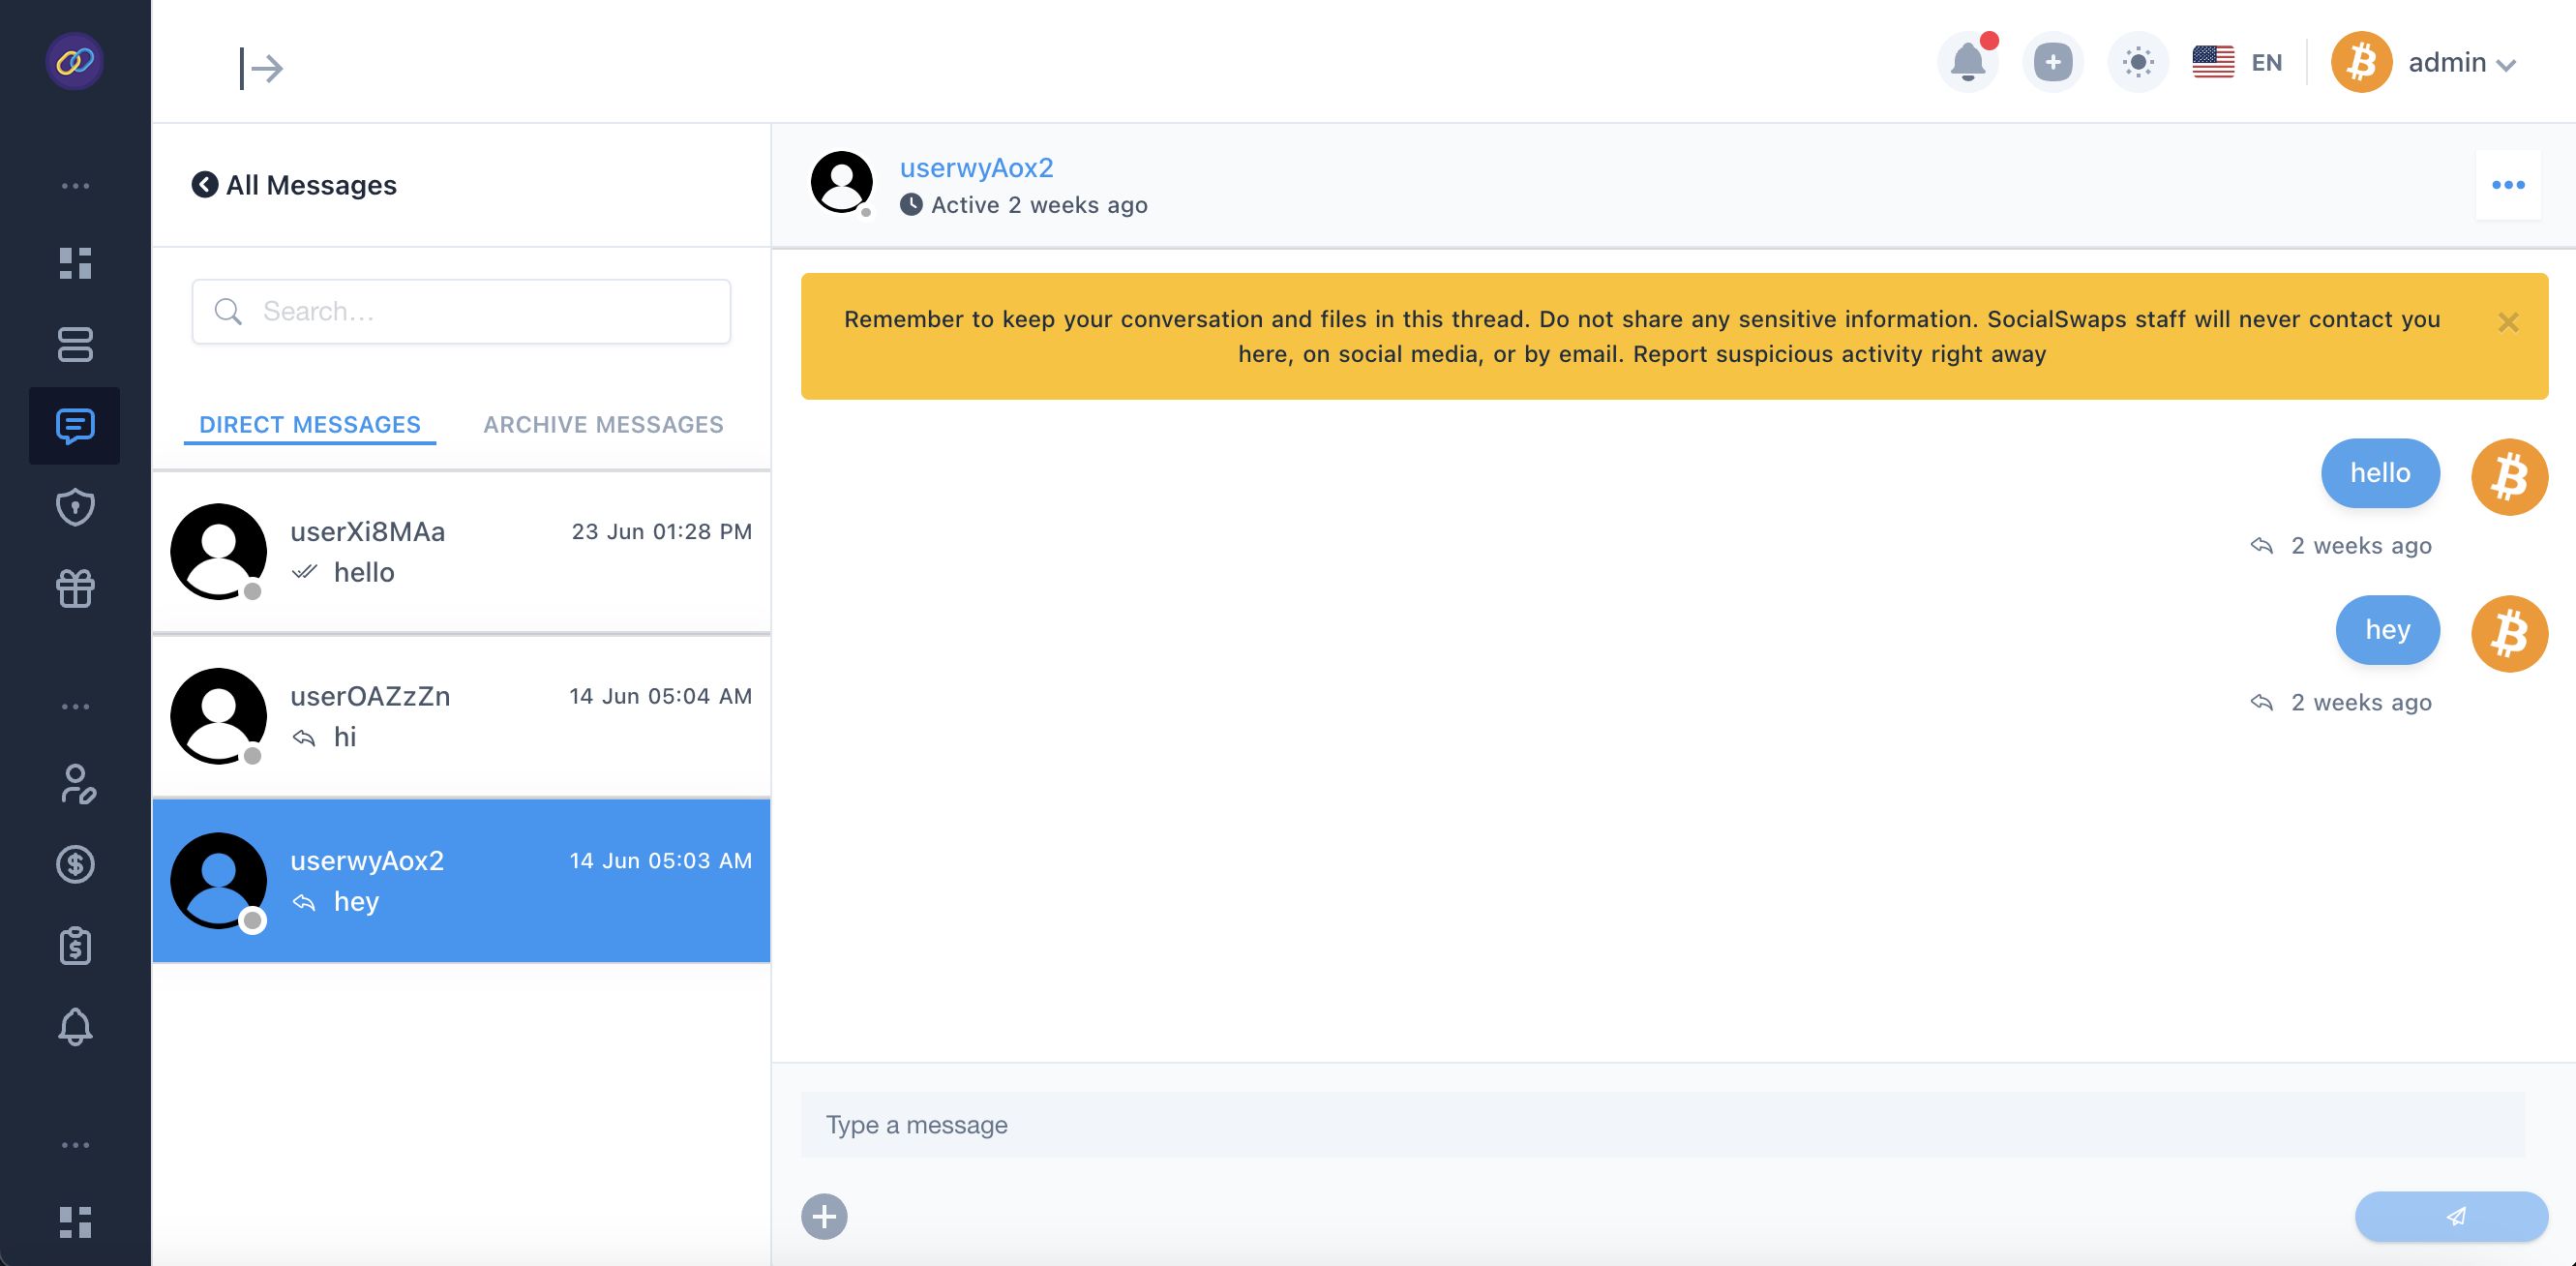This screenshot has width=2576, height=1266.
Task: Switch to Direct Messages tab
Action: point(310,424)
